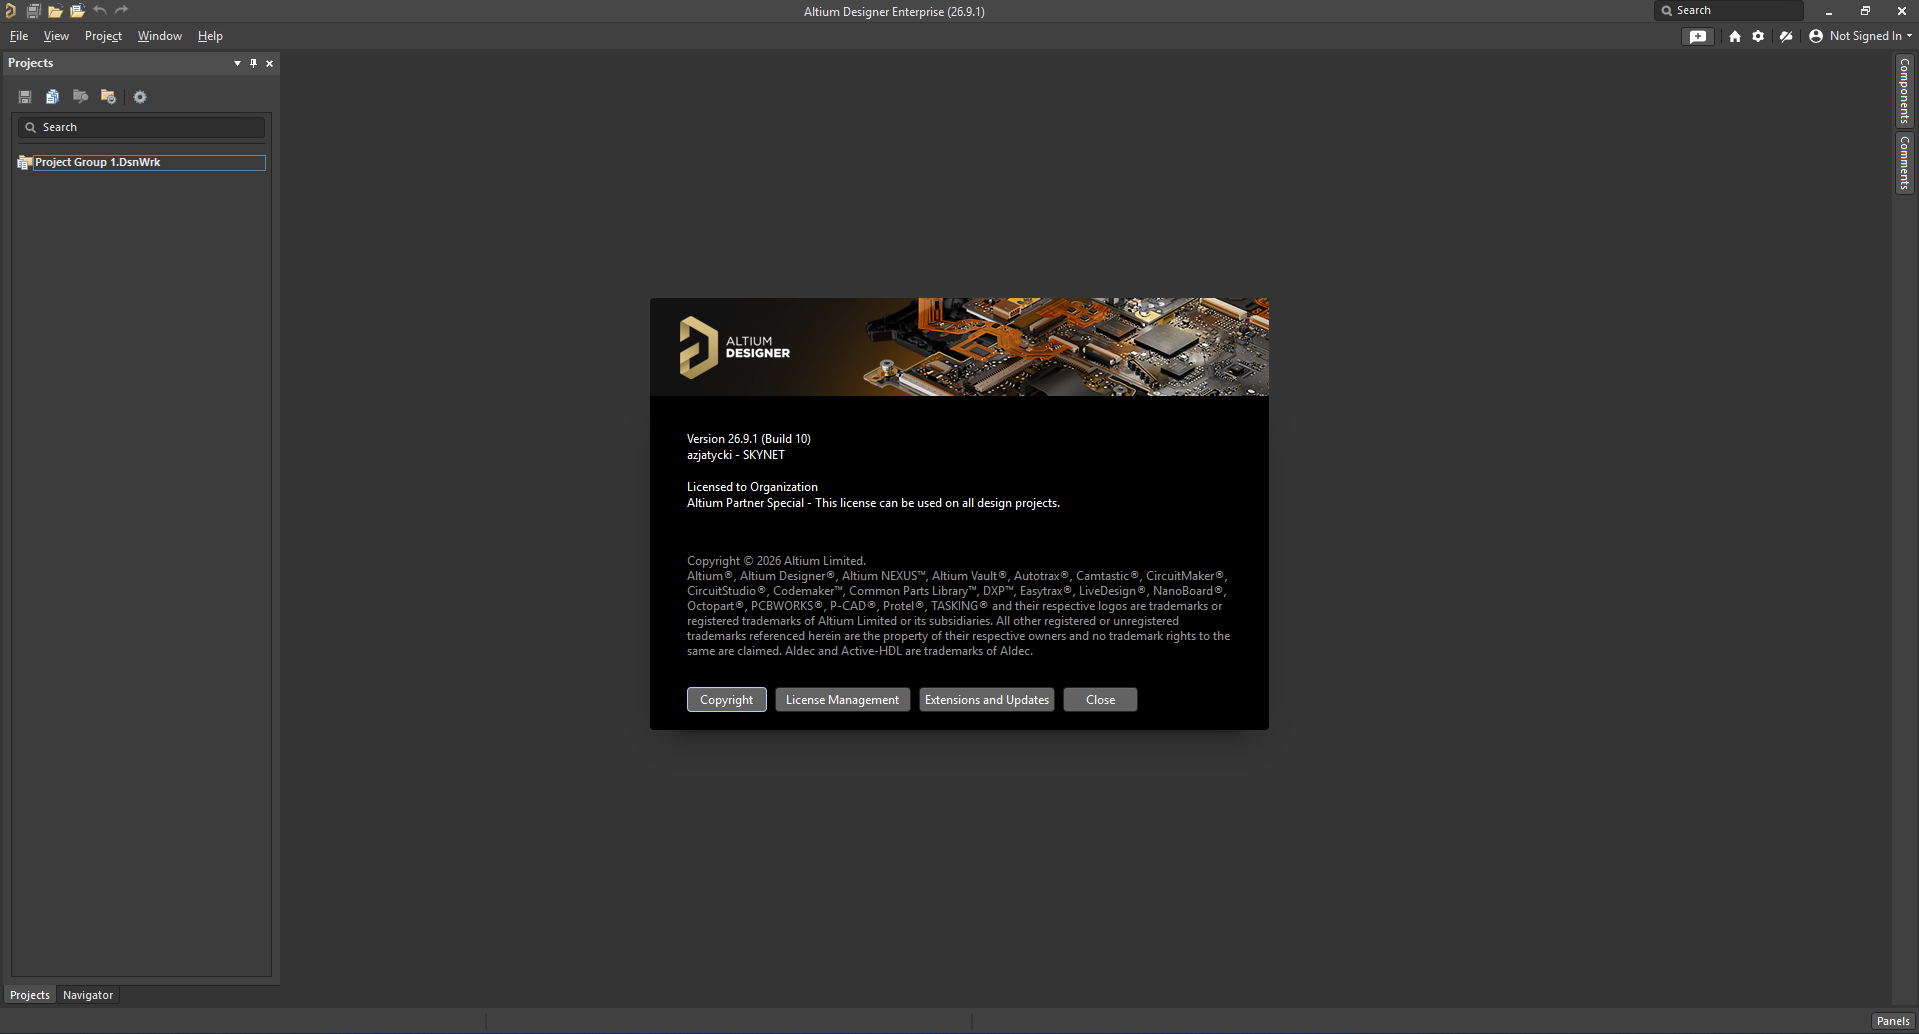Open the File menu
Screen dimensions: 1919x1034
(x=19, y=36)
